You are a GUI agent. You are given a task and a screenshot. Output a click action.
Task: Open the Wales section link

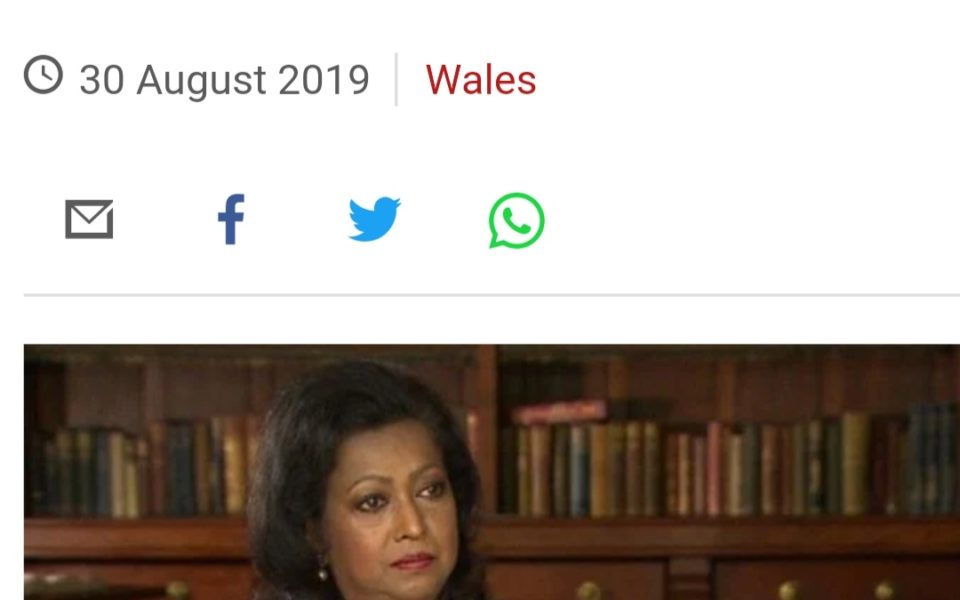coord(481,80)
